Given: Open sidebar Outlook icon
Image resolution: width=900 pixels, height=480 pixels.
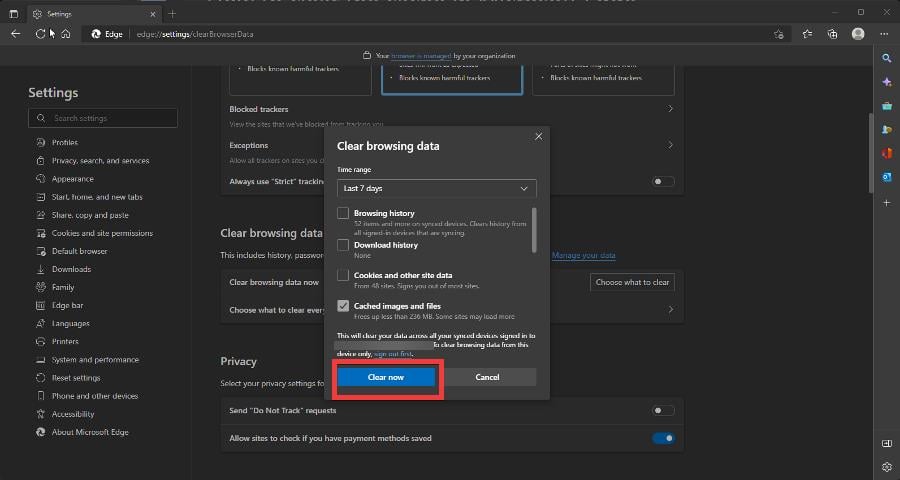Looking at the screenshot, I should pyautogui.click(x=887, y=177).
